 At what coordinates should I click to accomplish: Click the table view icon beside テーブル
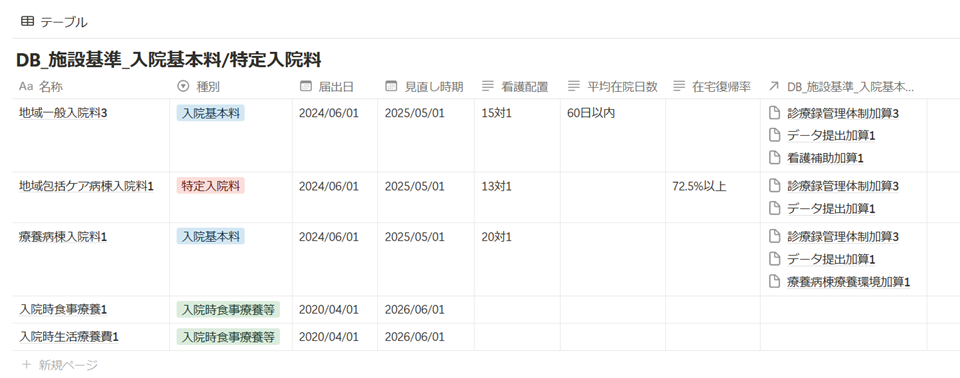click(x=27, y=21)
